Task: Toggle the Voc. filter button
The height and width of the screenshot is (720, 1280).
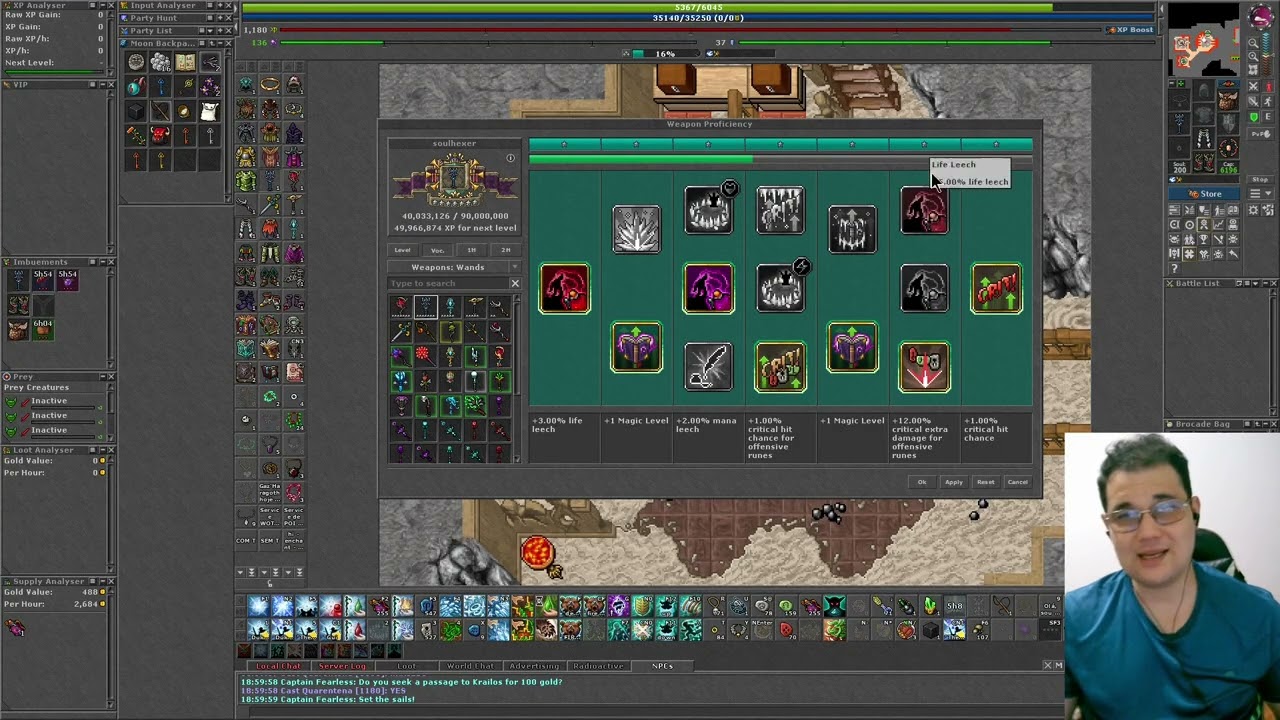Action: coord(437,250)
